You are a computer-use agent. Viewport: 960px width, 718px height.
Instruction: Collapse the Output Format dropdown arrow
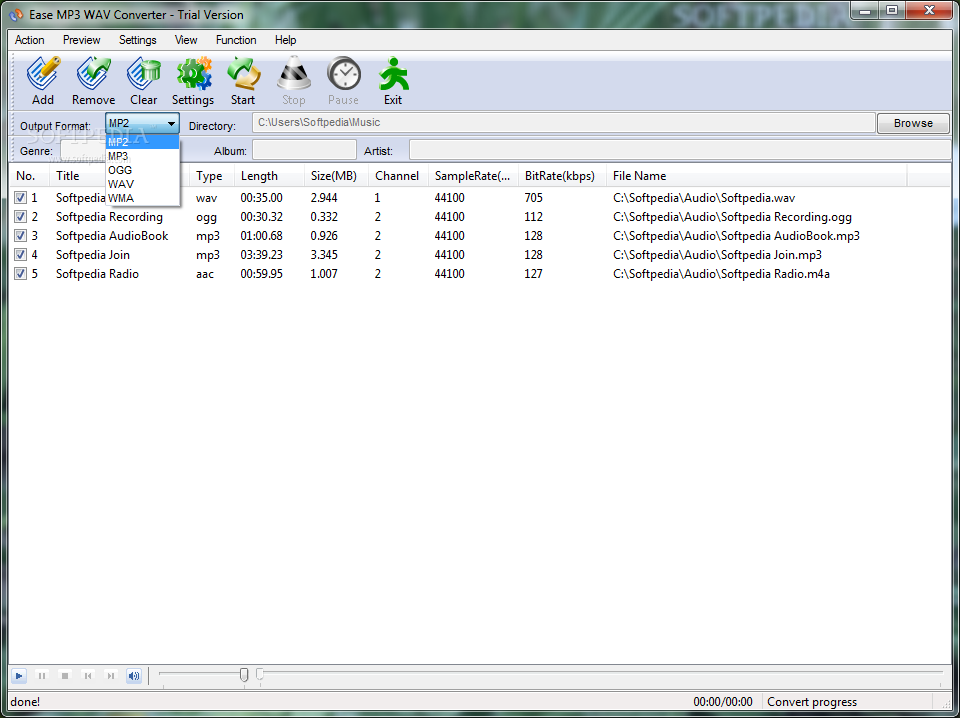click(x=171, y=124)
